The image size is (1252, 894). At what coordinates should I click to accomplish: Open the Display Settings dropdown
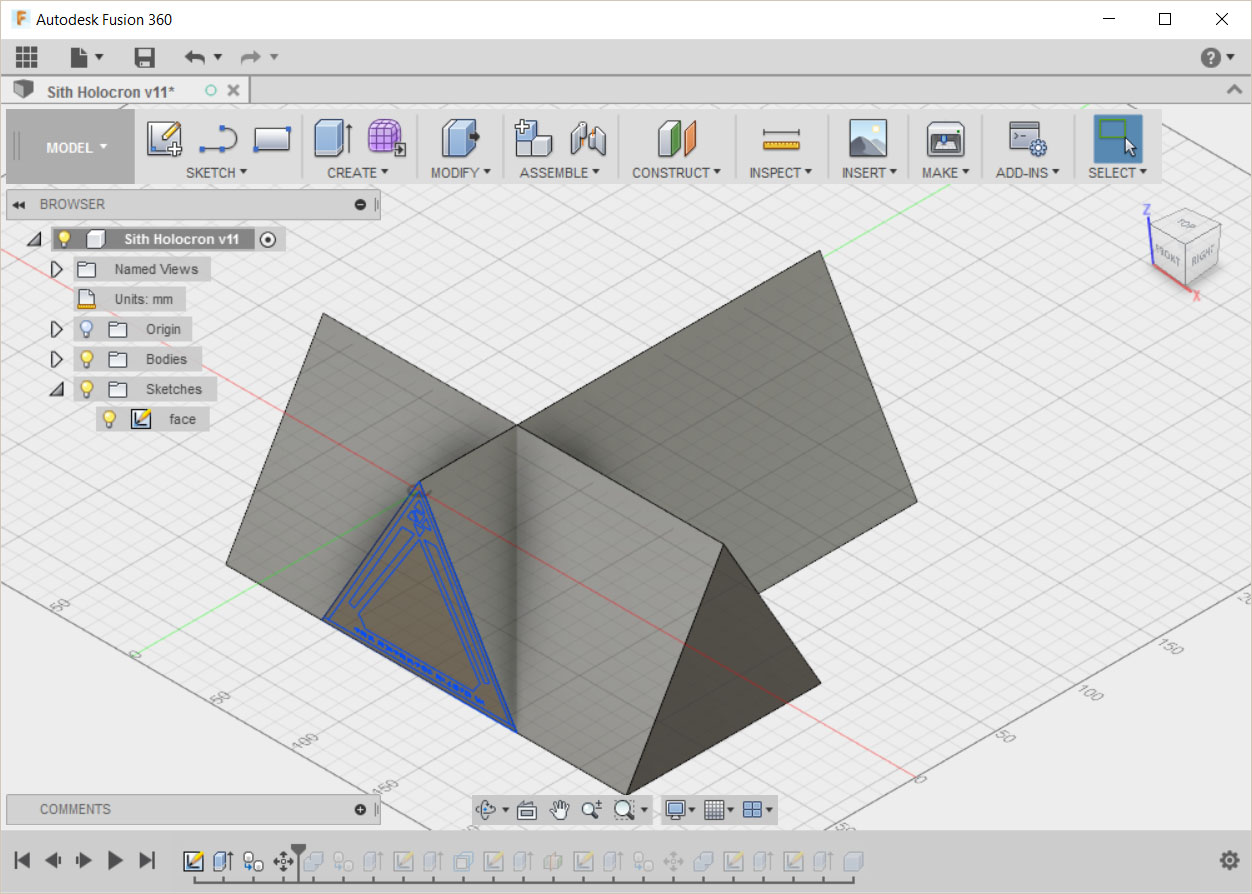(678, 810)
